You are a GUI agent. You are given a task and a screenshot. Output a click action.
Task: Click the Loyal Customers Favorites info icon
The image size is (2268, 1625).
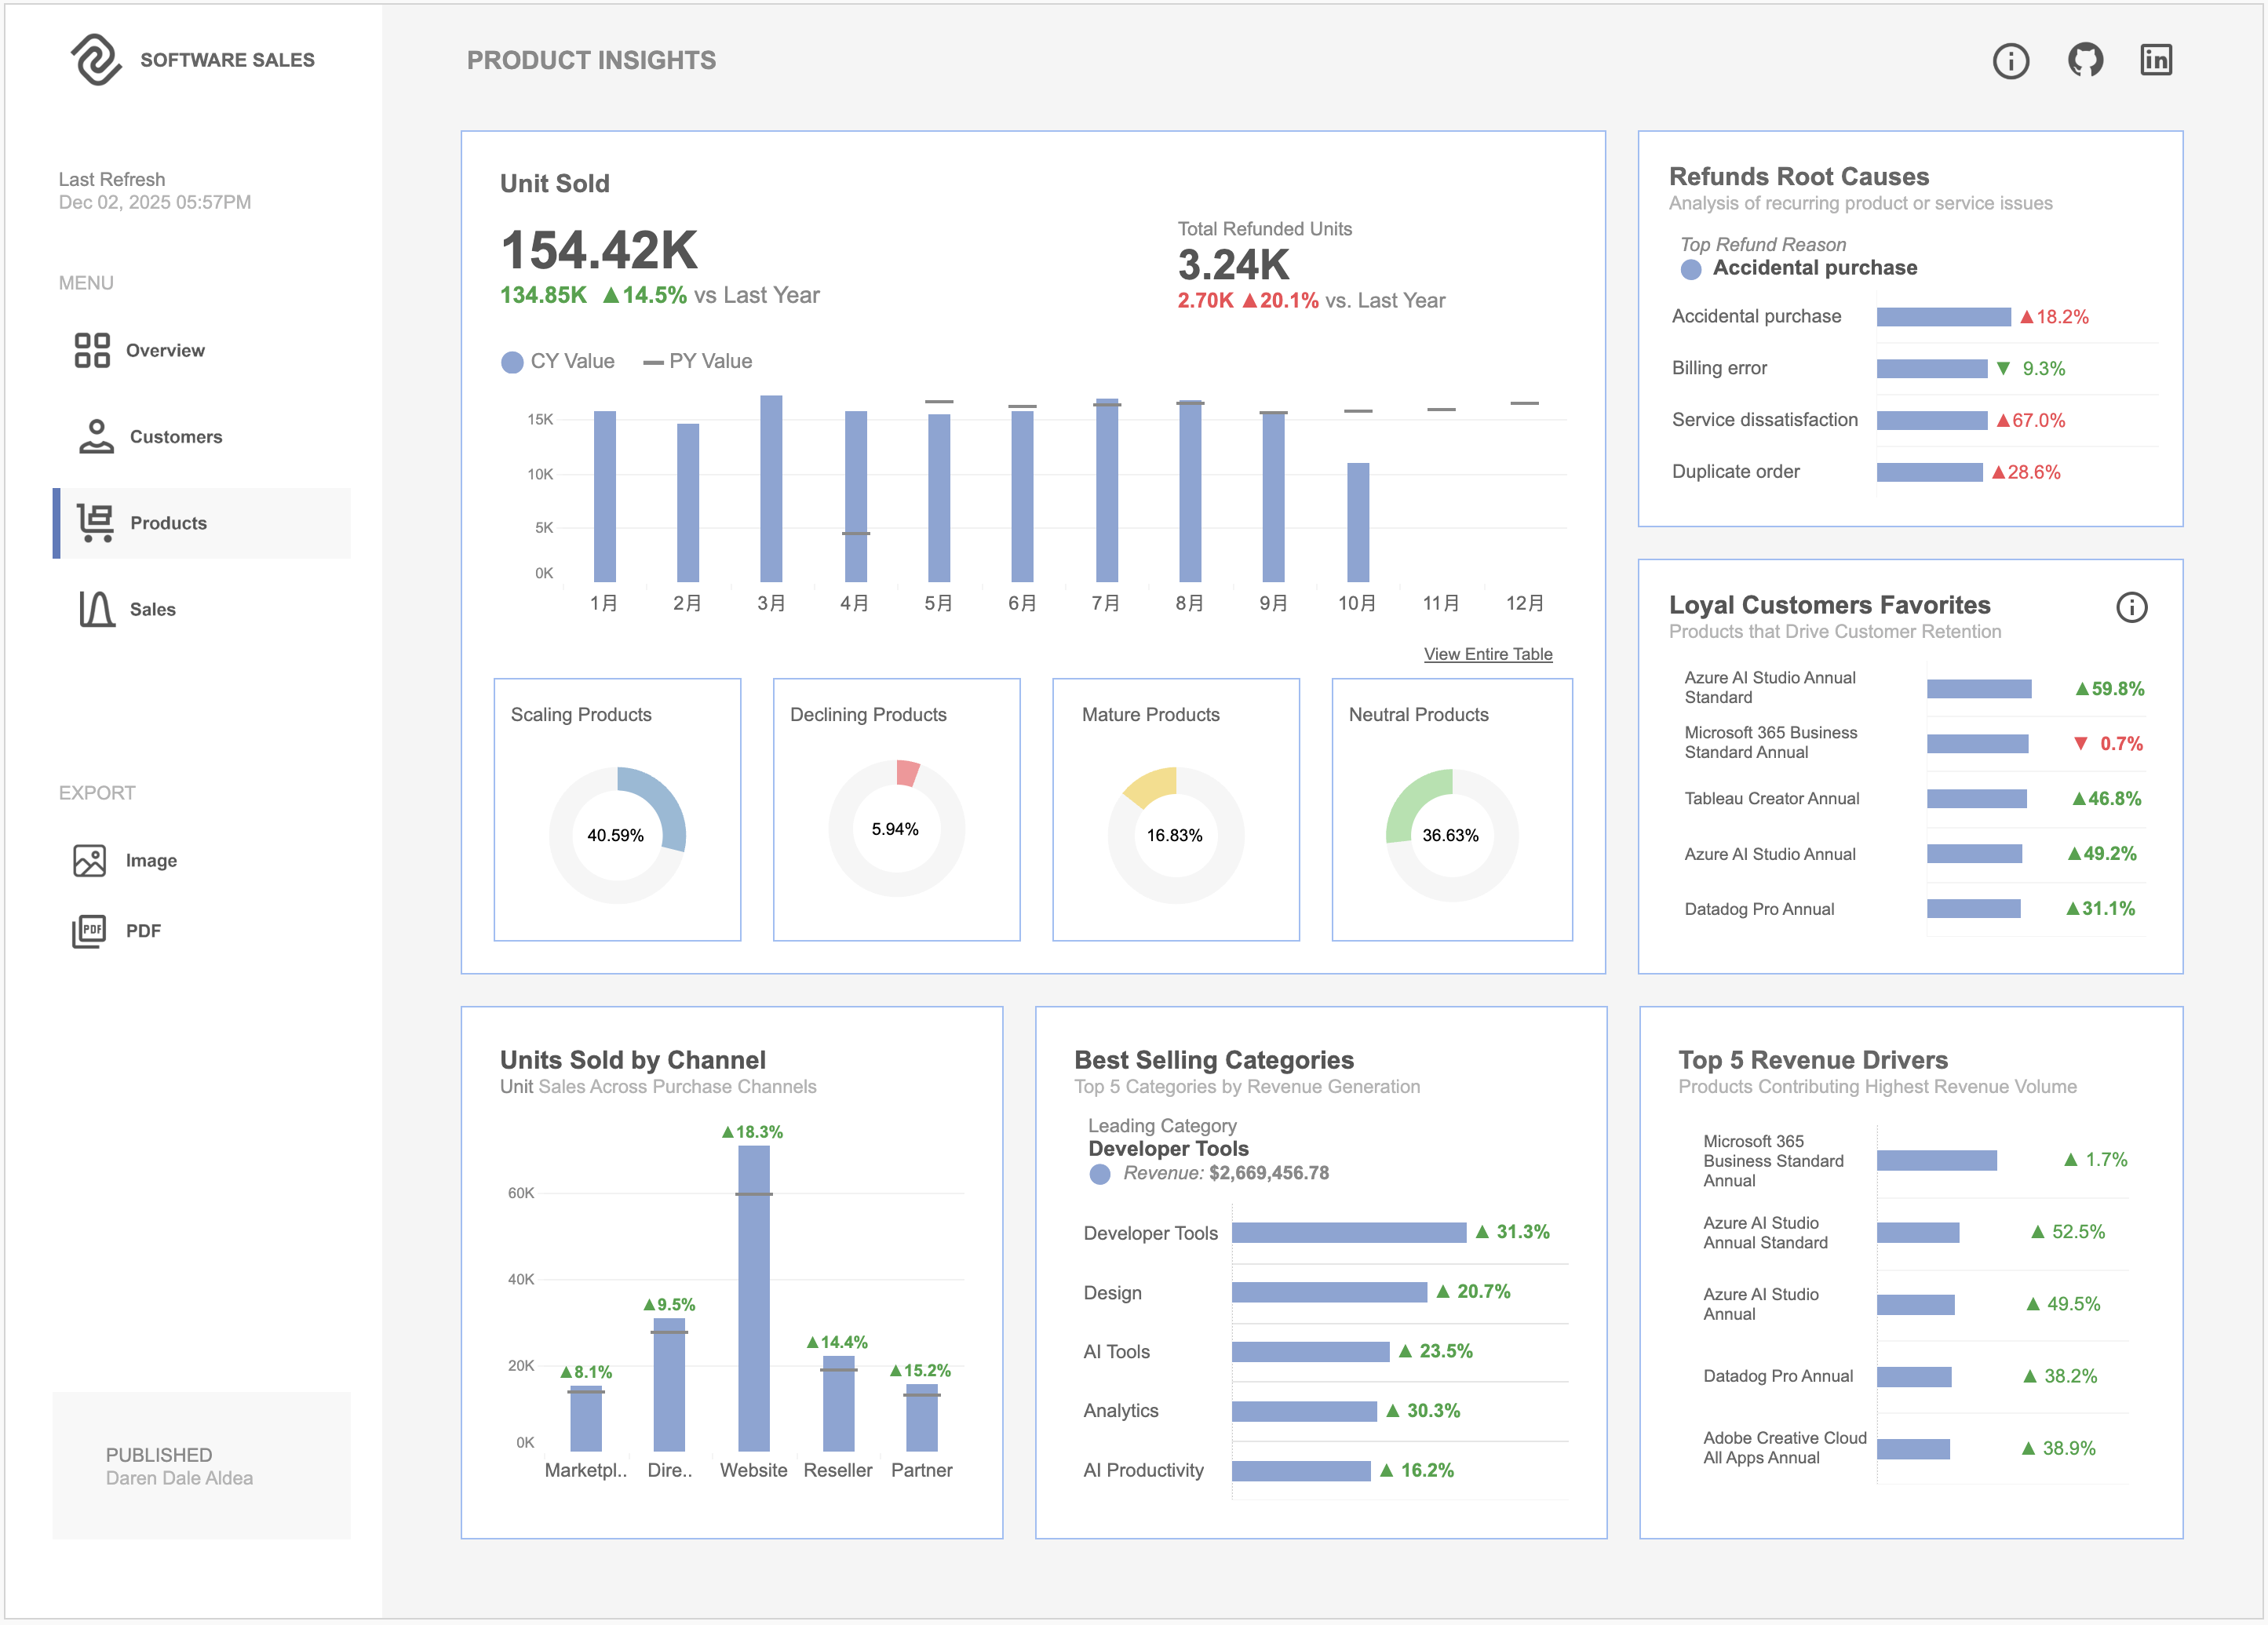[2131, 607]
